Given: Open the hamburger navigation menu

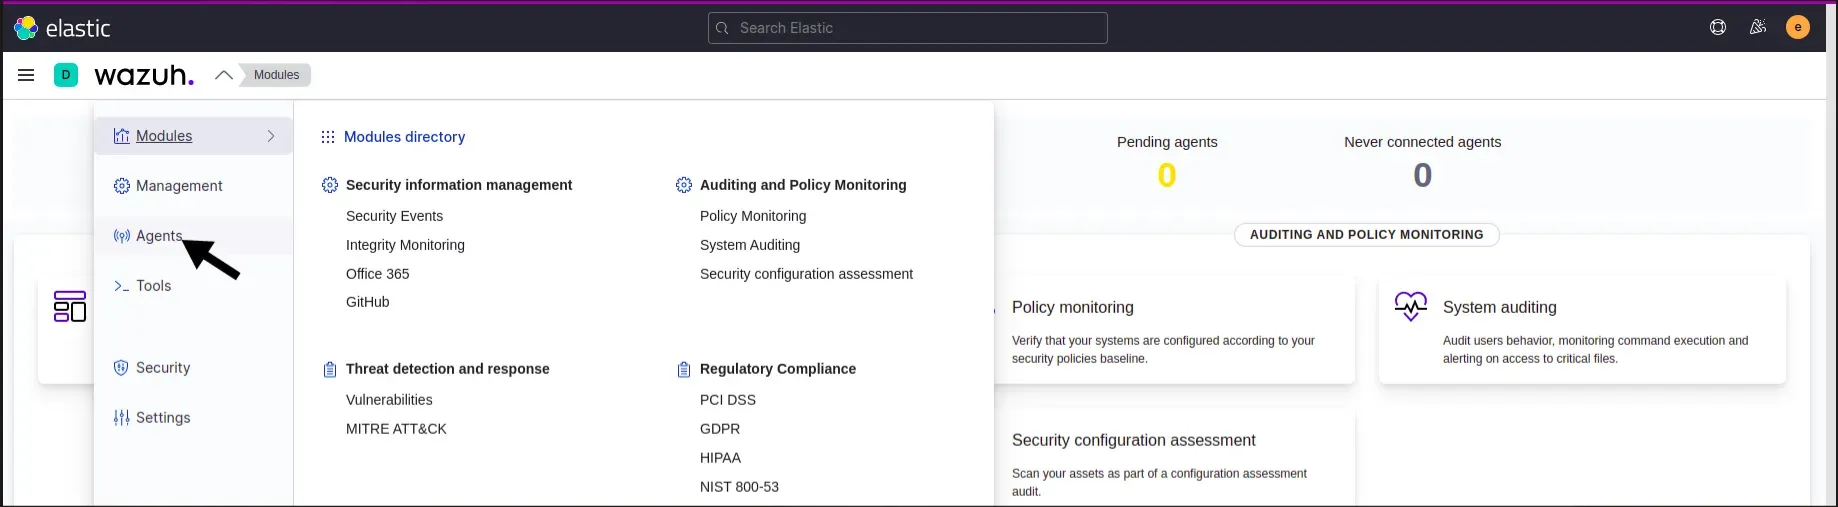Looking at the screenshot, I should [26, 75].
